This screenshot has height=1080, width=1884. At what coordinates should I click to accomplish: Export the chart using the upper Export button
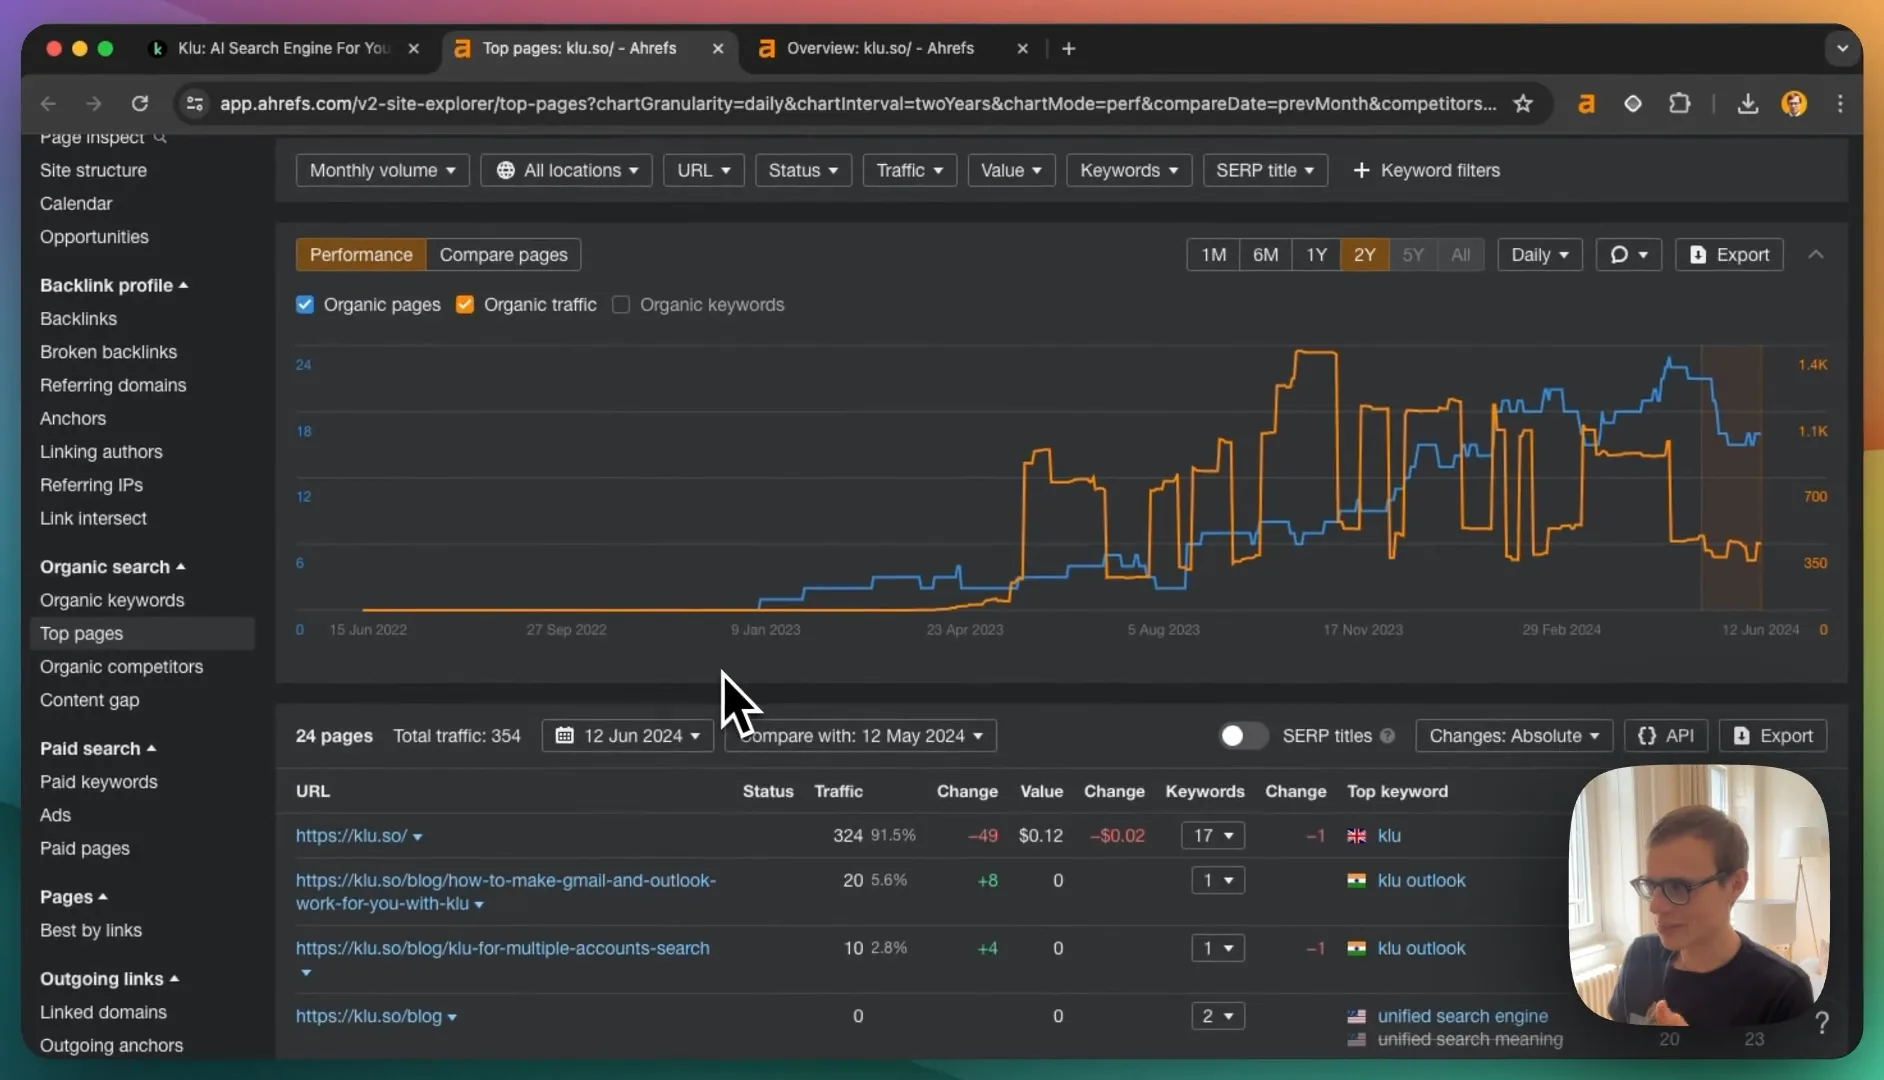[x=1729, y=255]
